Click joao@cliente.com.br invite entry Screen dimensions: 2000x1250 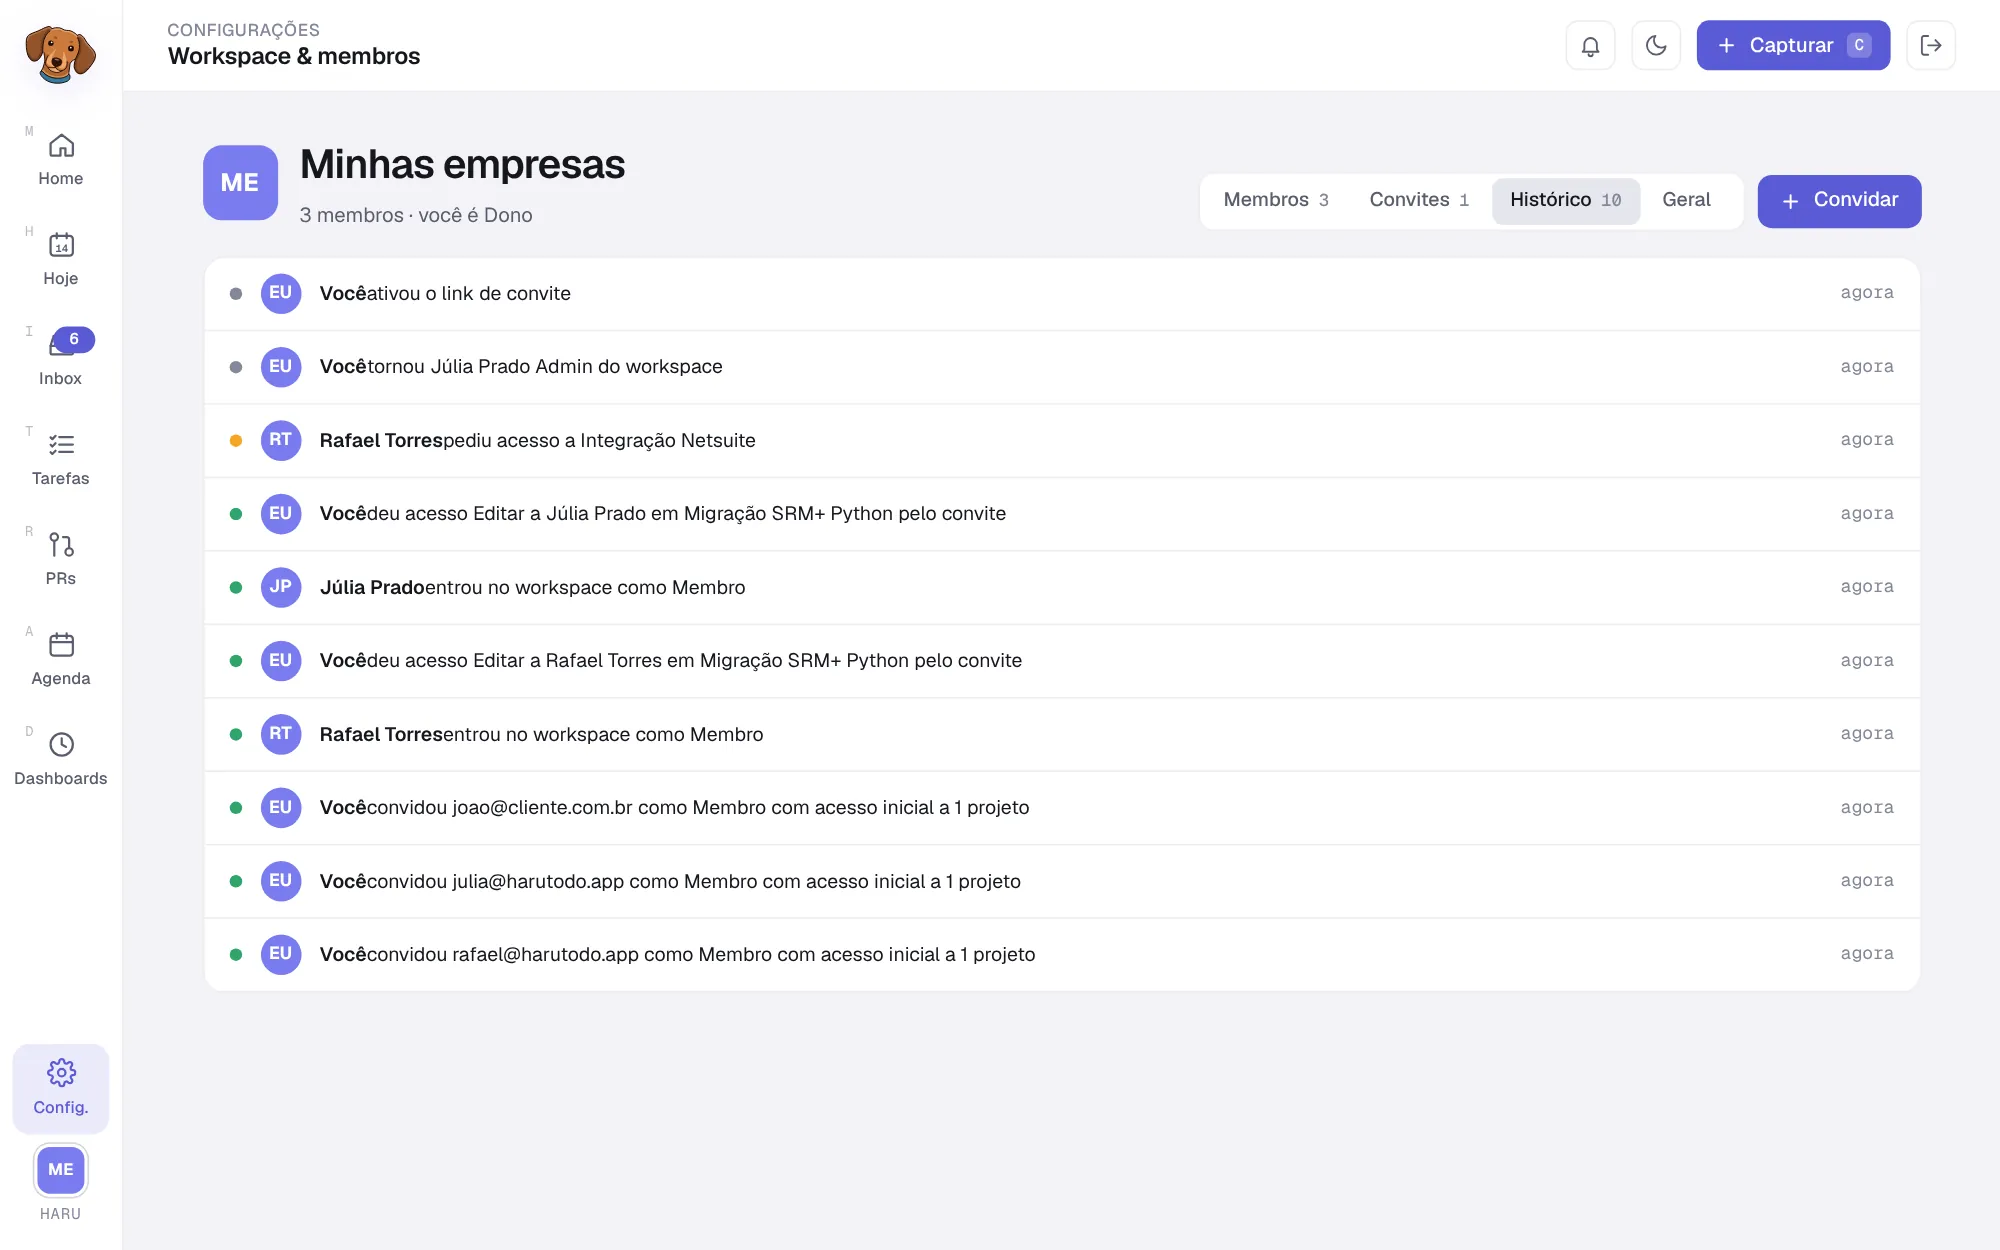pyautogui.click(x=1062, y=808)
